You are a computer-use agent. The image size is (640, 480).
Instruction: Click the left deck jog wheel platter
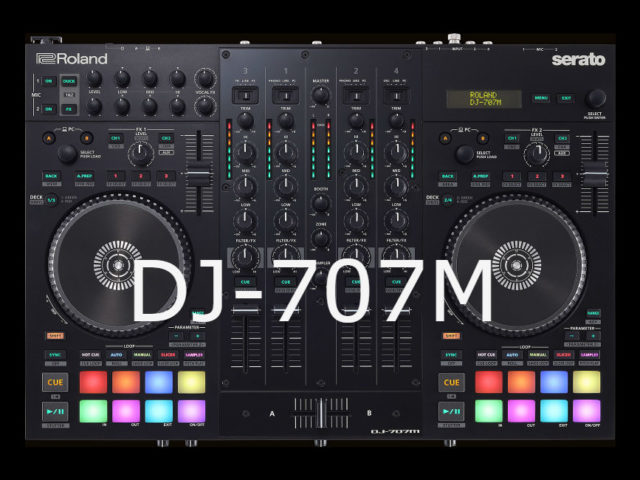117,265
